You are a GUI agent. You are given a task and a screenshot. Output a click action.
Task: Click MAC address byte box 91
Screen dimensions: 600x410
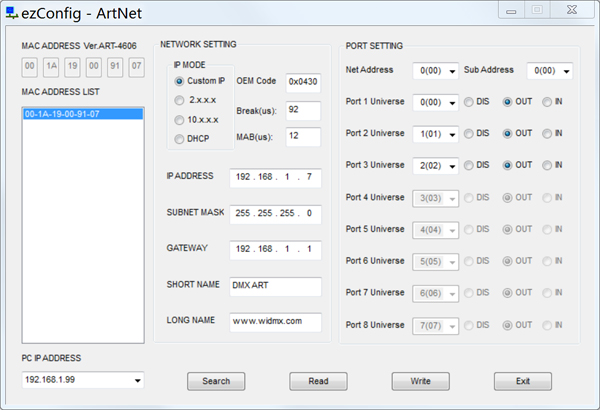pyautogui.click(x=115, y=67)
